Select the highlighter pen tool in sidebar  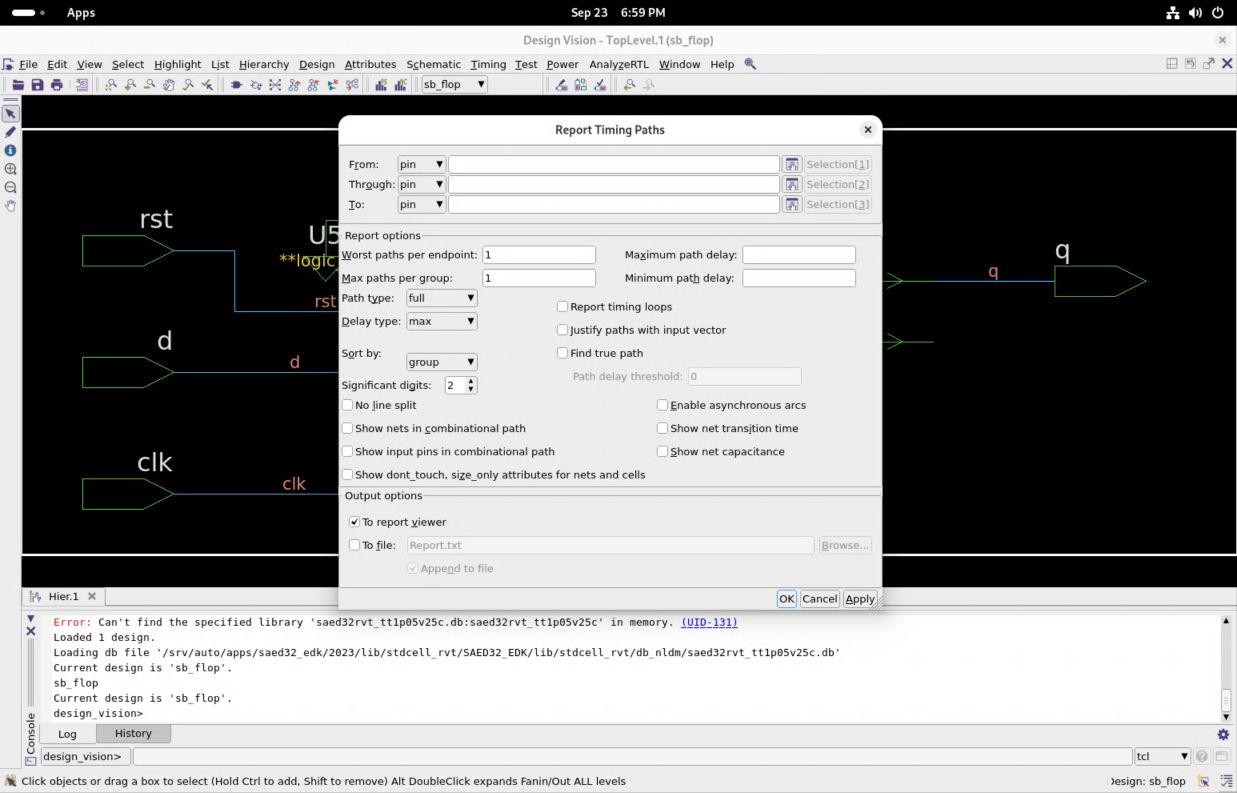(x=11, y=132)
